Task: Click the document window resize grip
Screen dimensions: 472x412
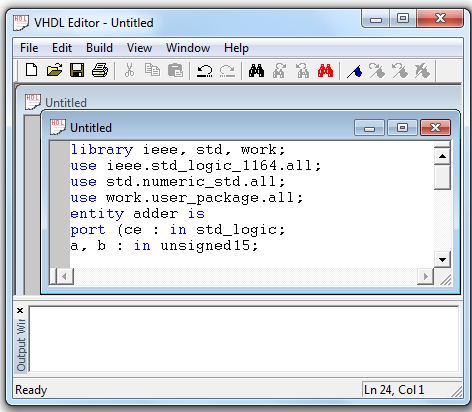Action: point(445,279)
